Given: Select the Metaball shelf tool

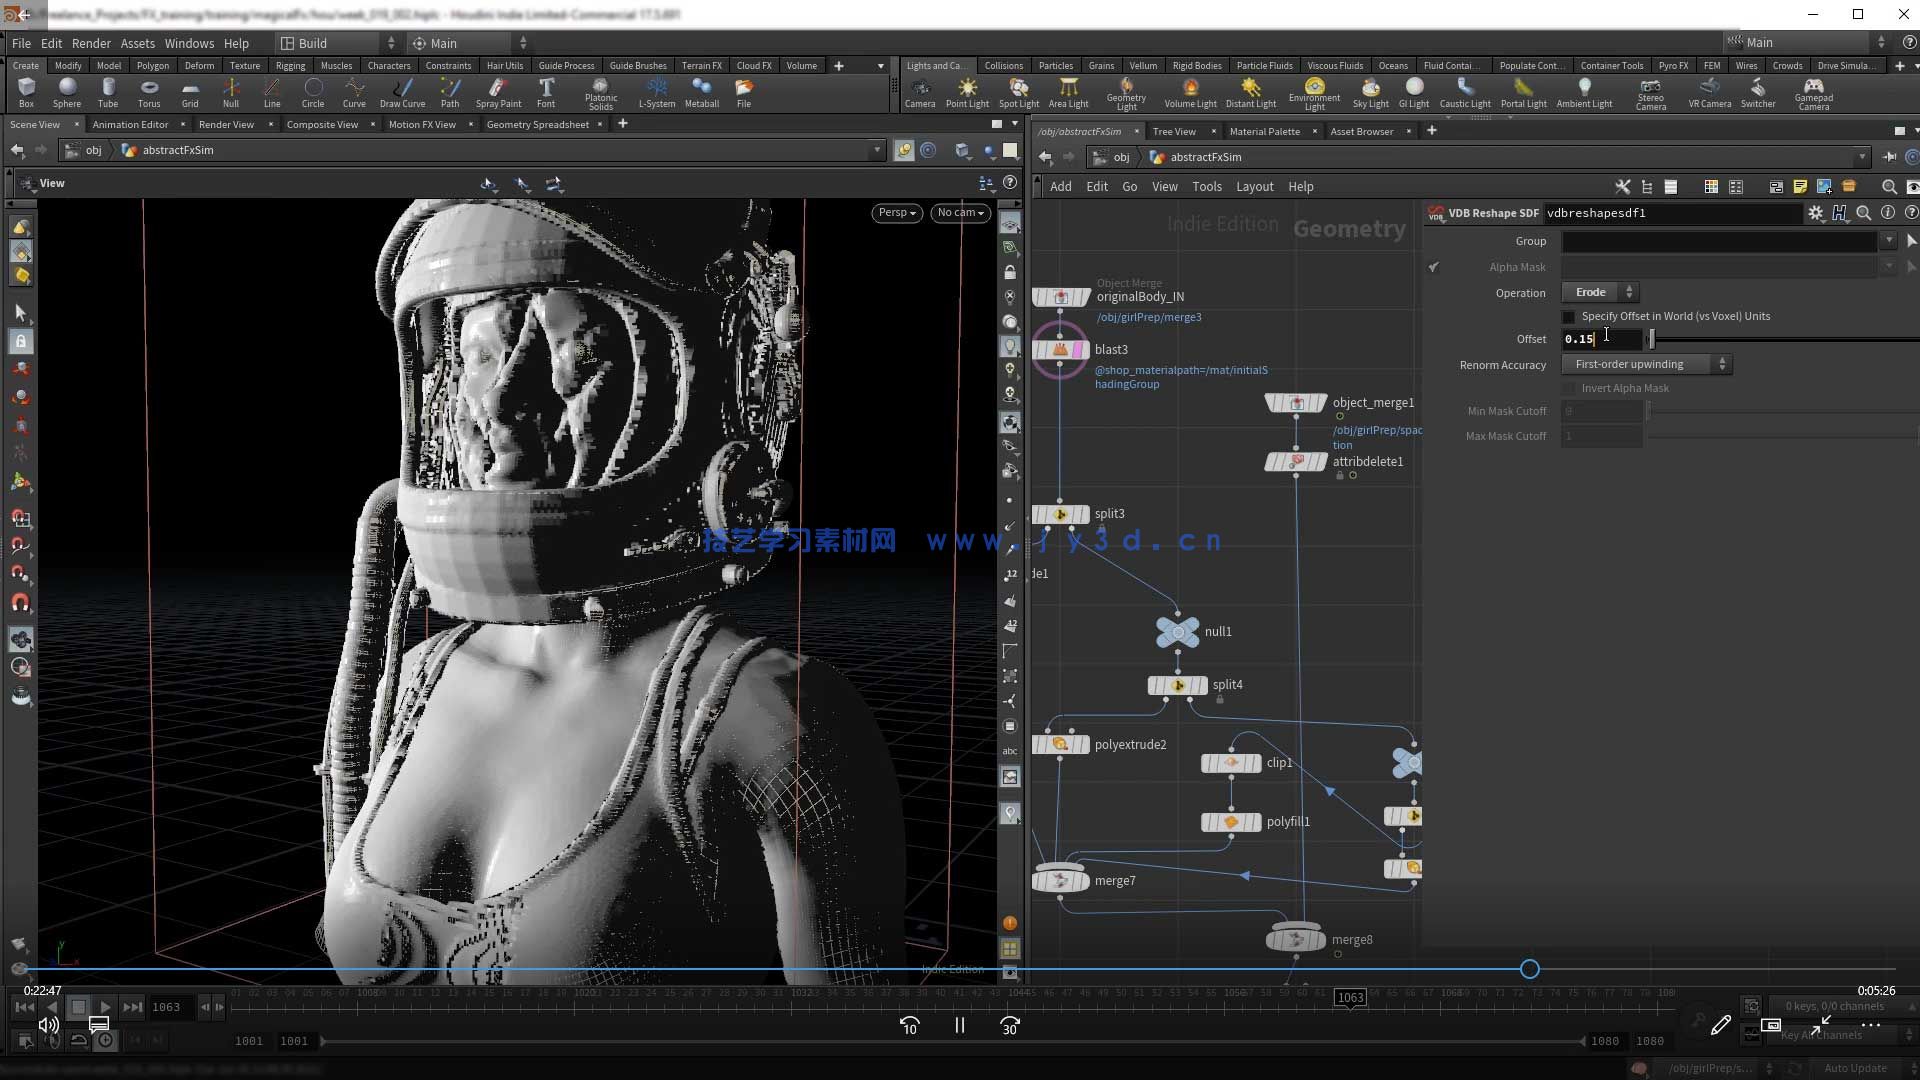Looking at the screenshot, I should pos(701,92).
